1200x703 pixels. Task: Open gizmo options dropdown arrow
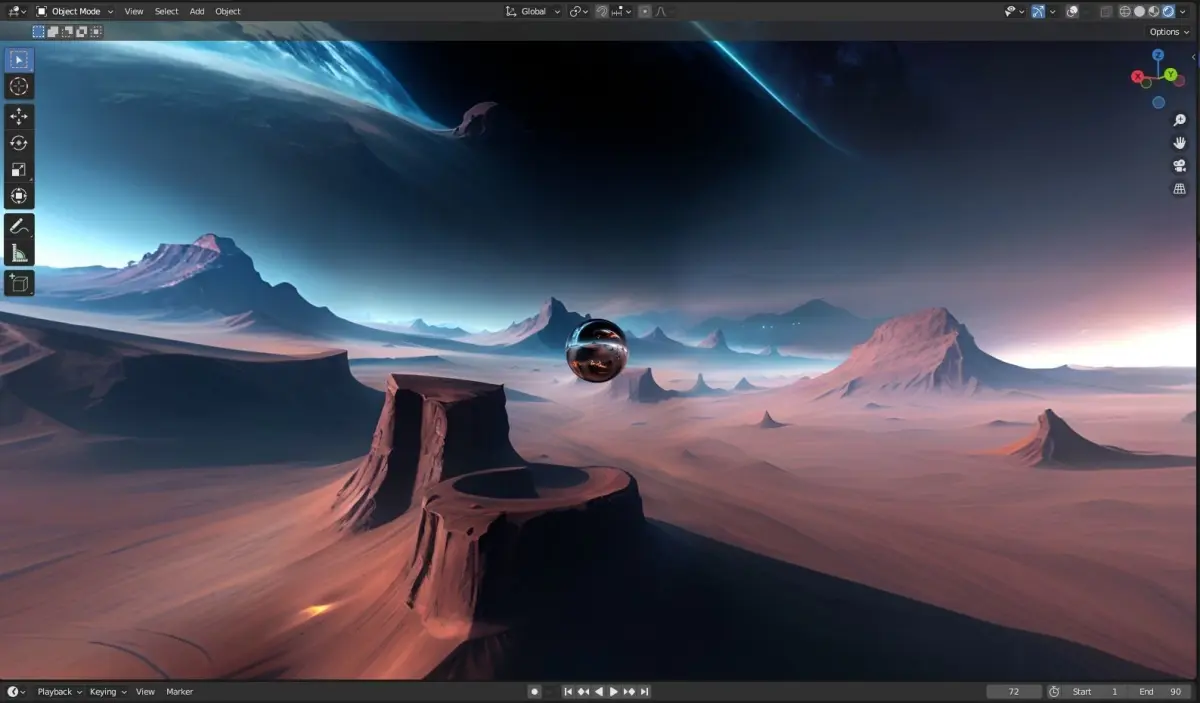coord(1052,11)
